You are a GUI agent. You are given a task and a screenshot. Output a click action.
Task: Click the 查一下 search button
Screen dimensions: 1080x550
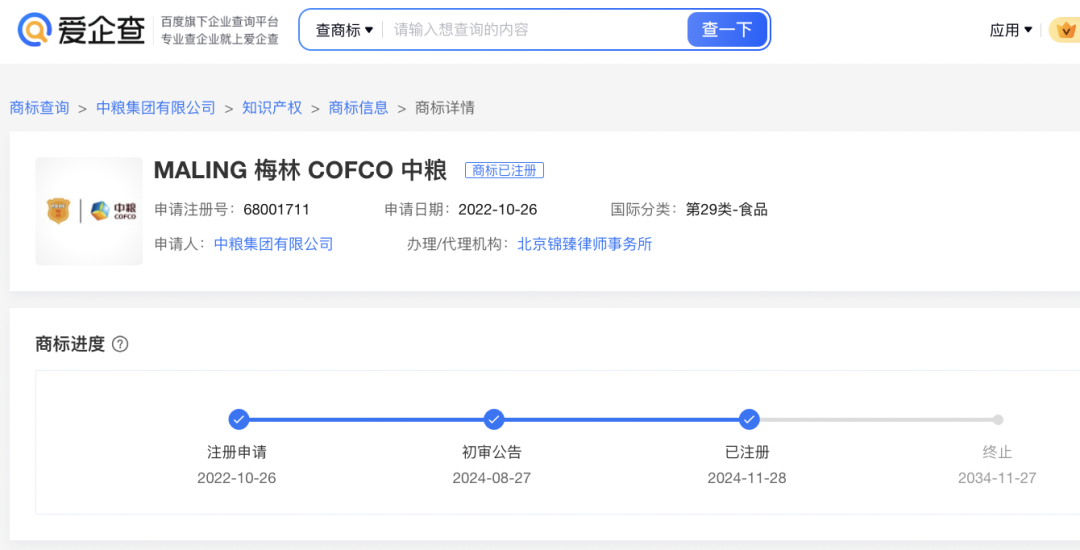pos(727,30)
